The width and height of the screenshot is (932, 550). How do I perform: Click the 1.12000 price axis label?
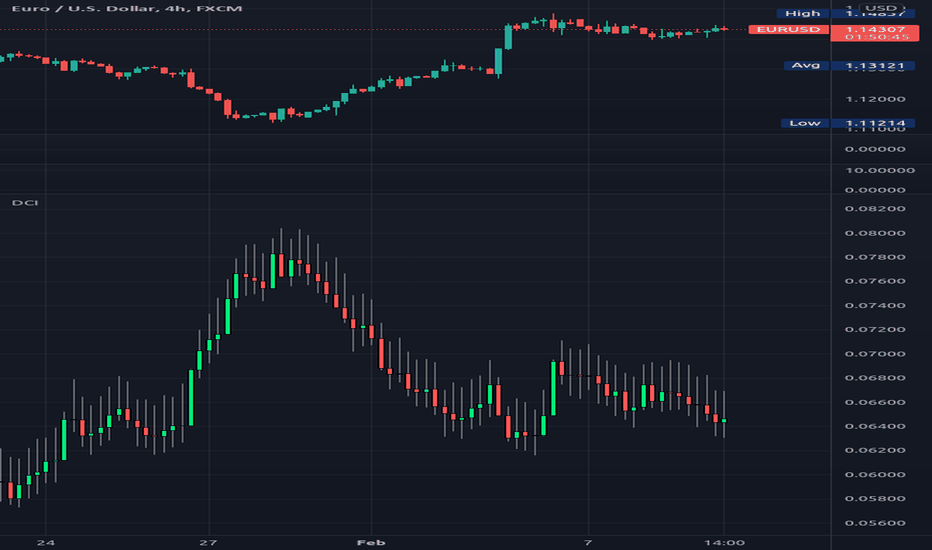[x=875, y=99]
